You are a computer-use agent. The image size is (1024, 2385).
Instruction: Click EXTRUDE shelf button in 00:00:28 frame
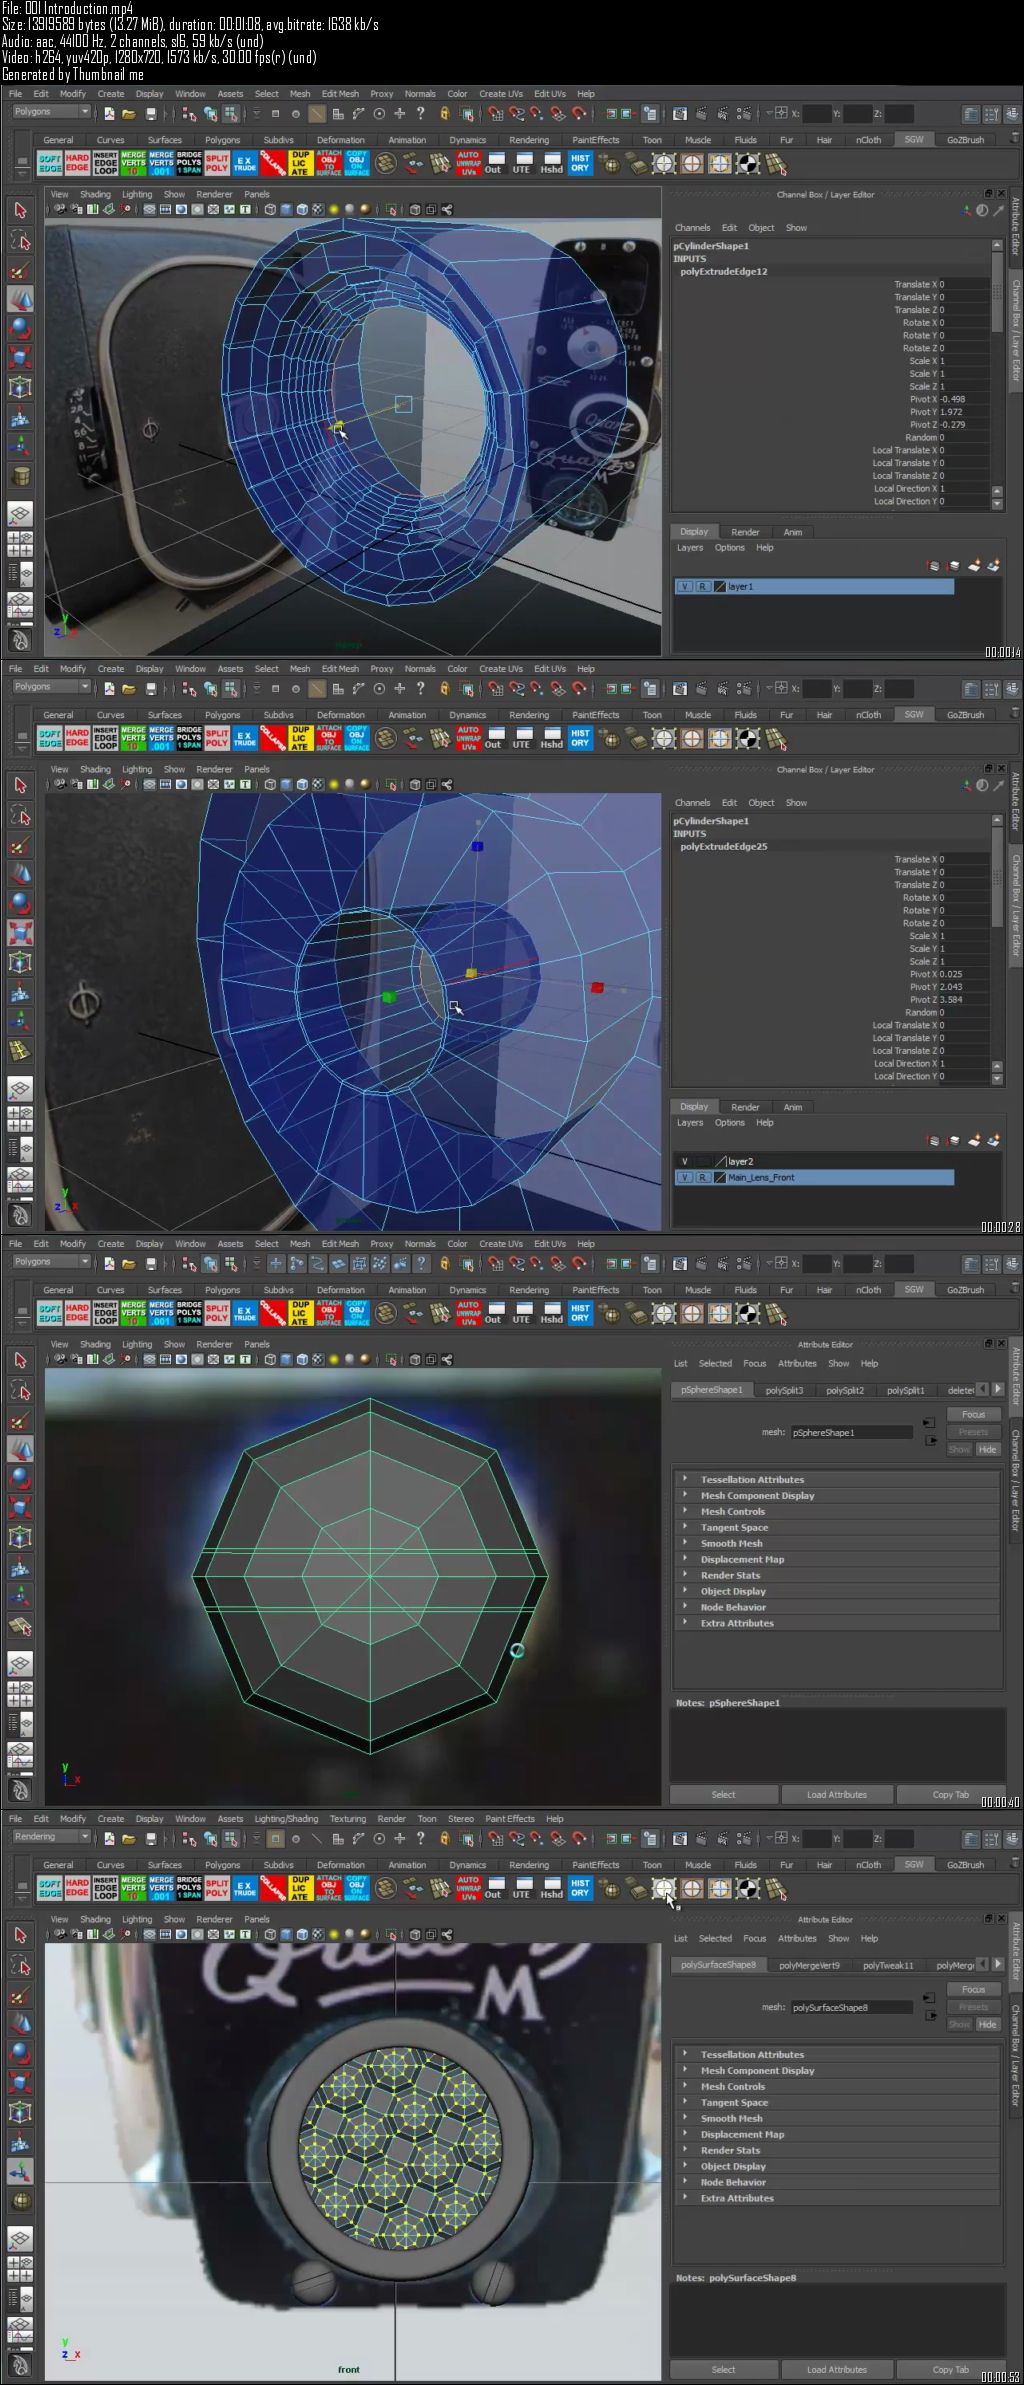coord(245,739)
